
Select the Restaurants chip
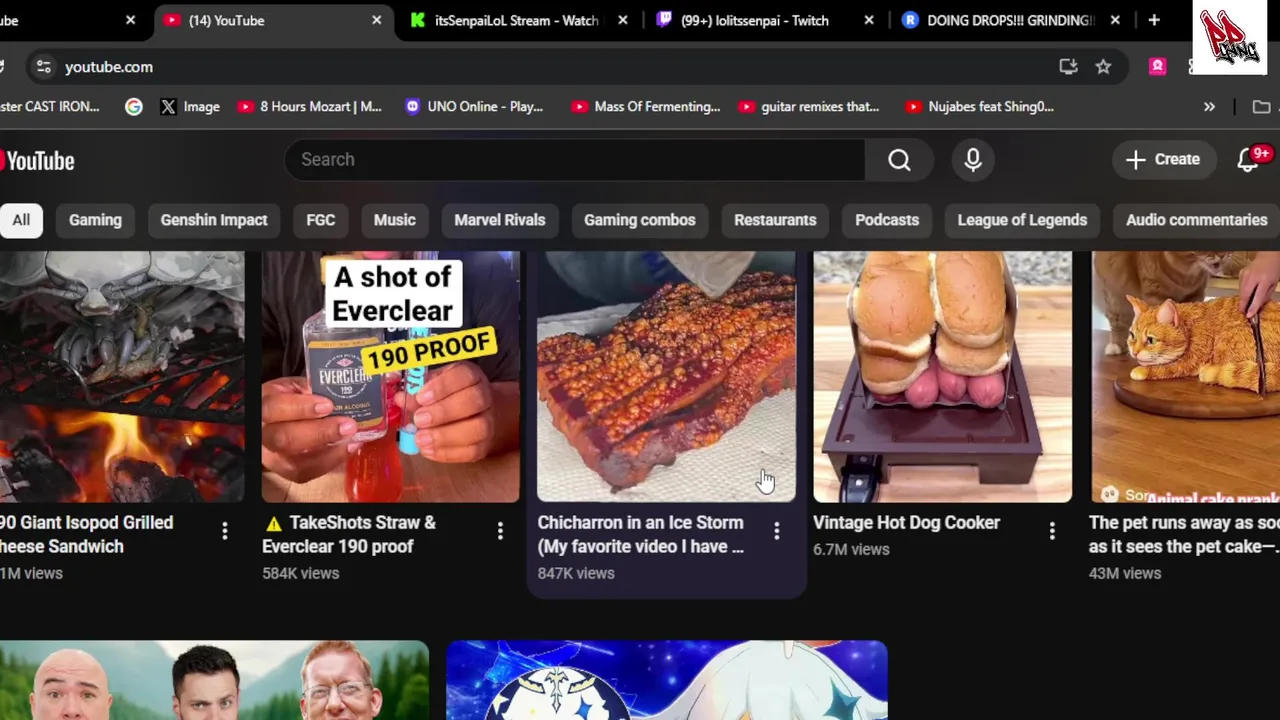pos(775,220)
